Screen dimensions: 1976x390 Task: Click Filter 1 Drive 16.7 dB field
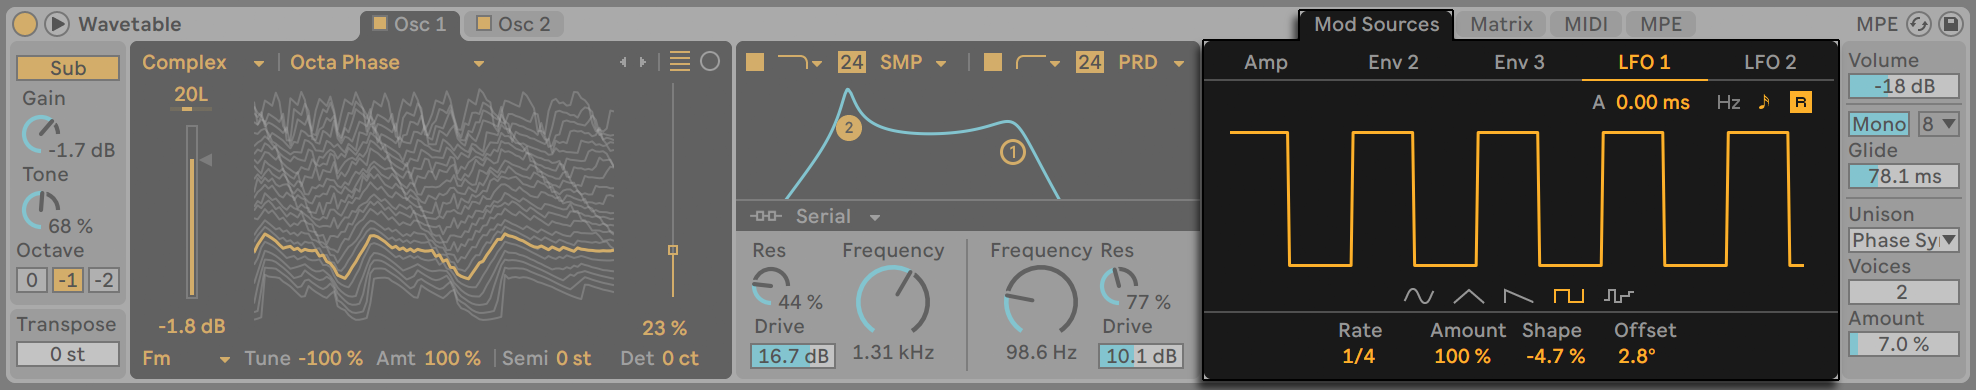point(793,356)
